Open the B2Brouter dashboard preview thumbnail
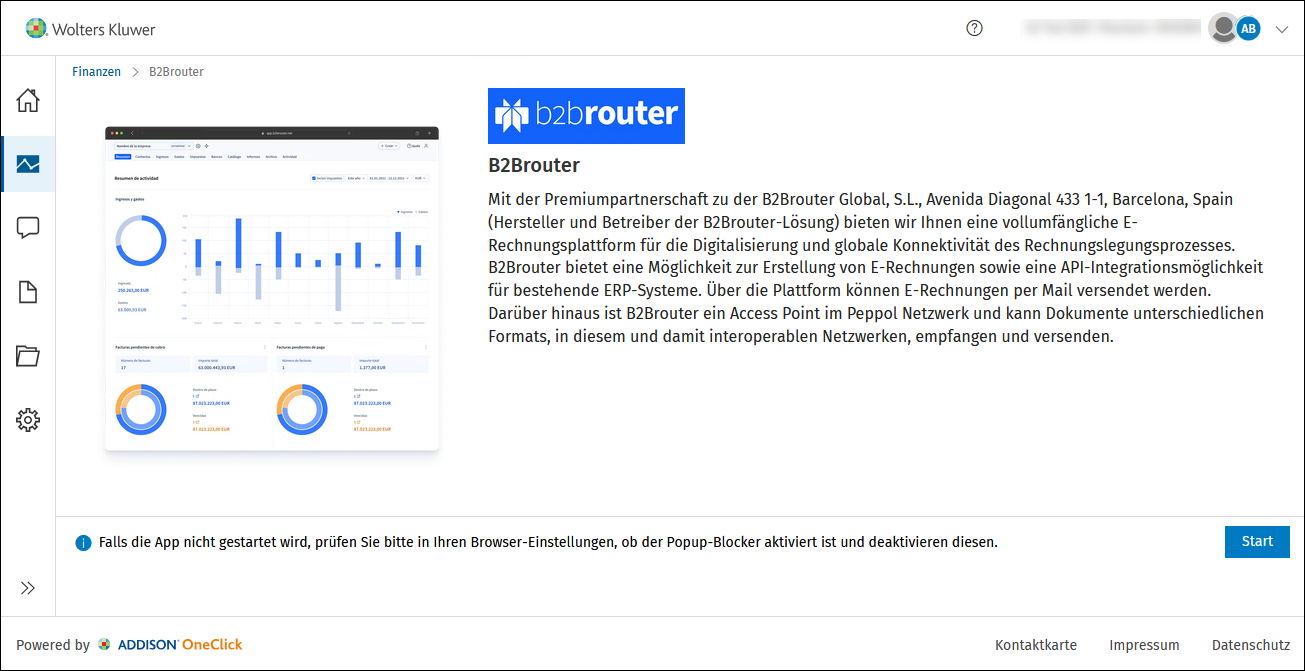The height and width of the screenshot is (671, 1305). (x=272, y=289)
